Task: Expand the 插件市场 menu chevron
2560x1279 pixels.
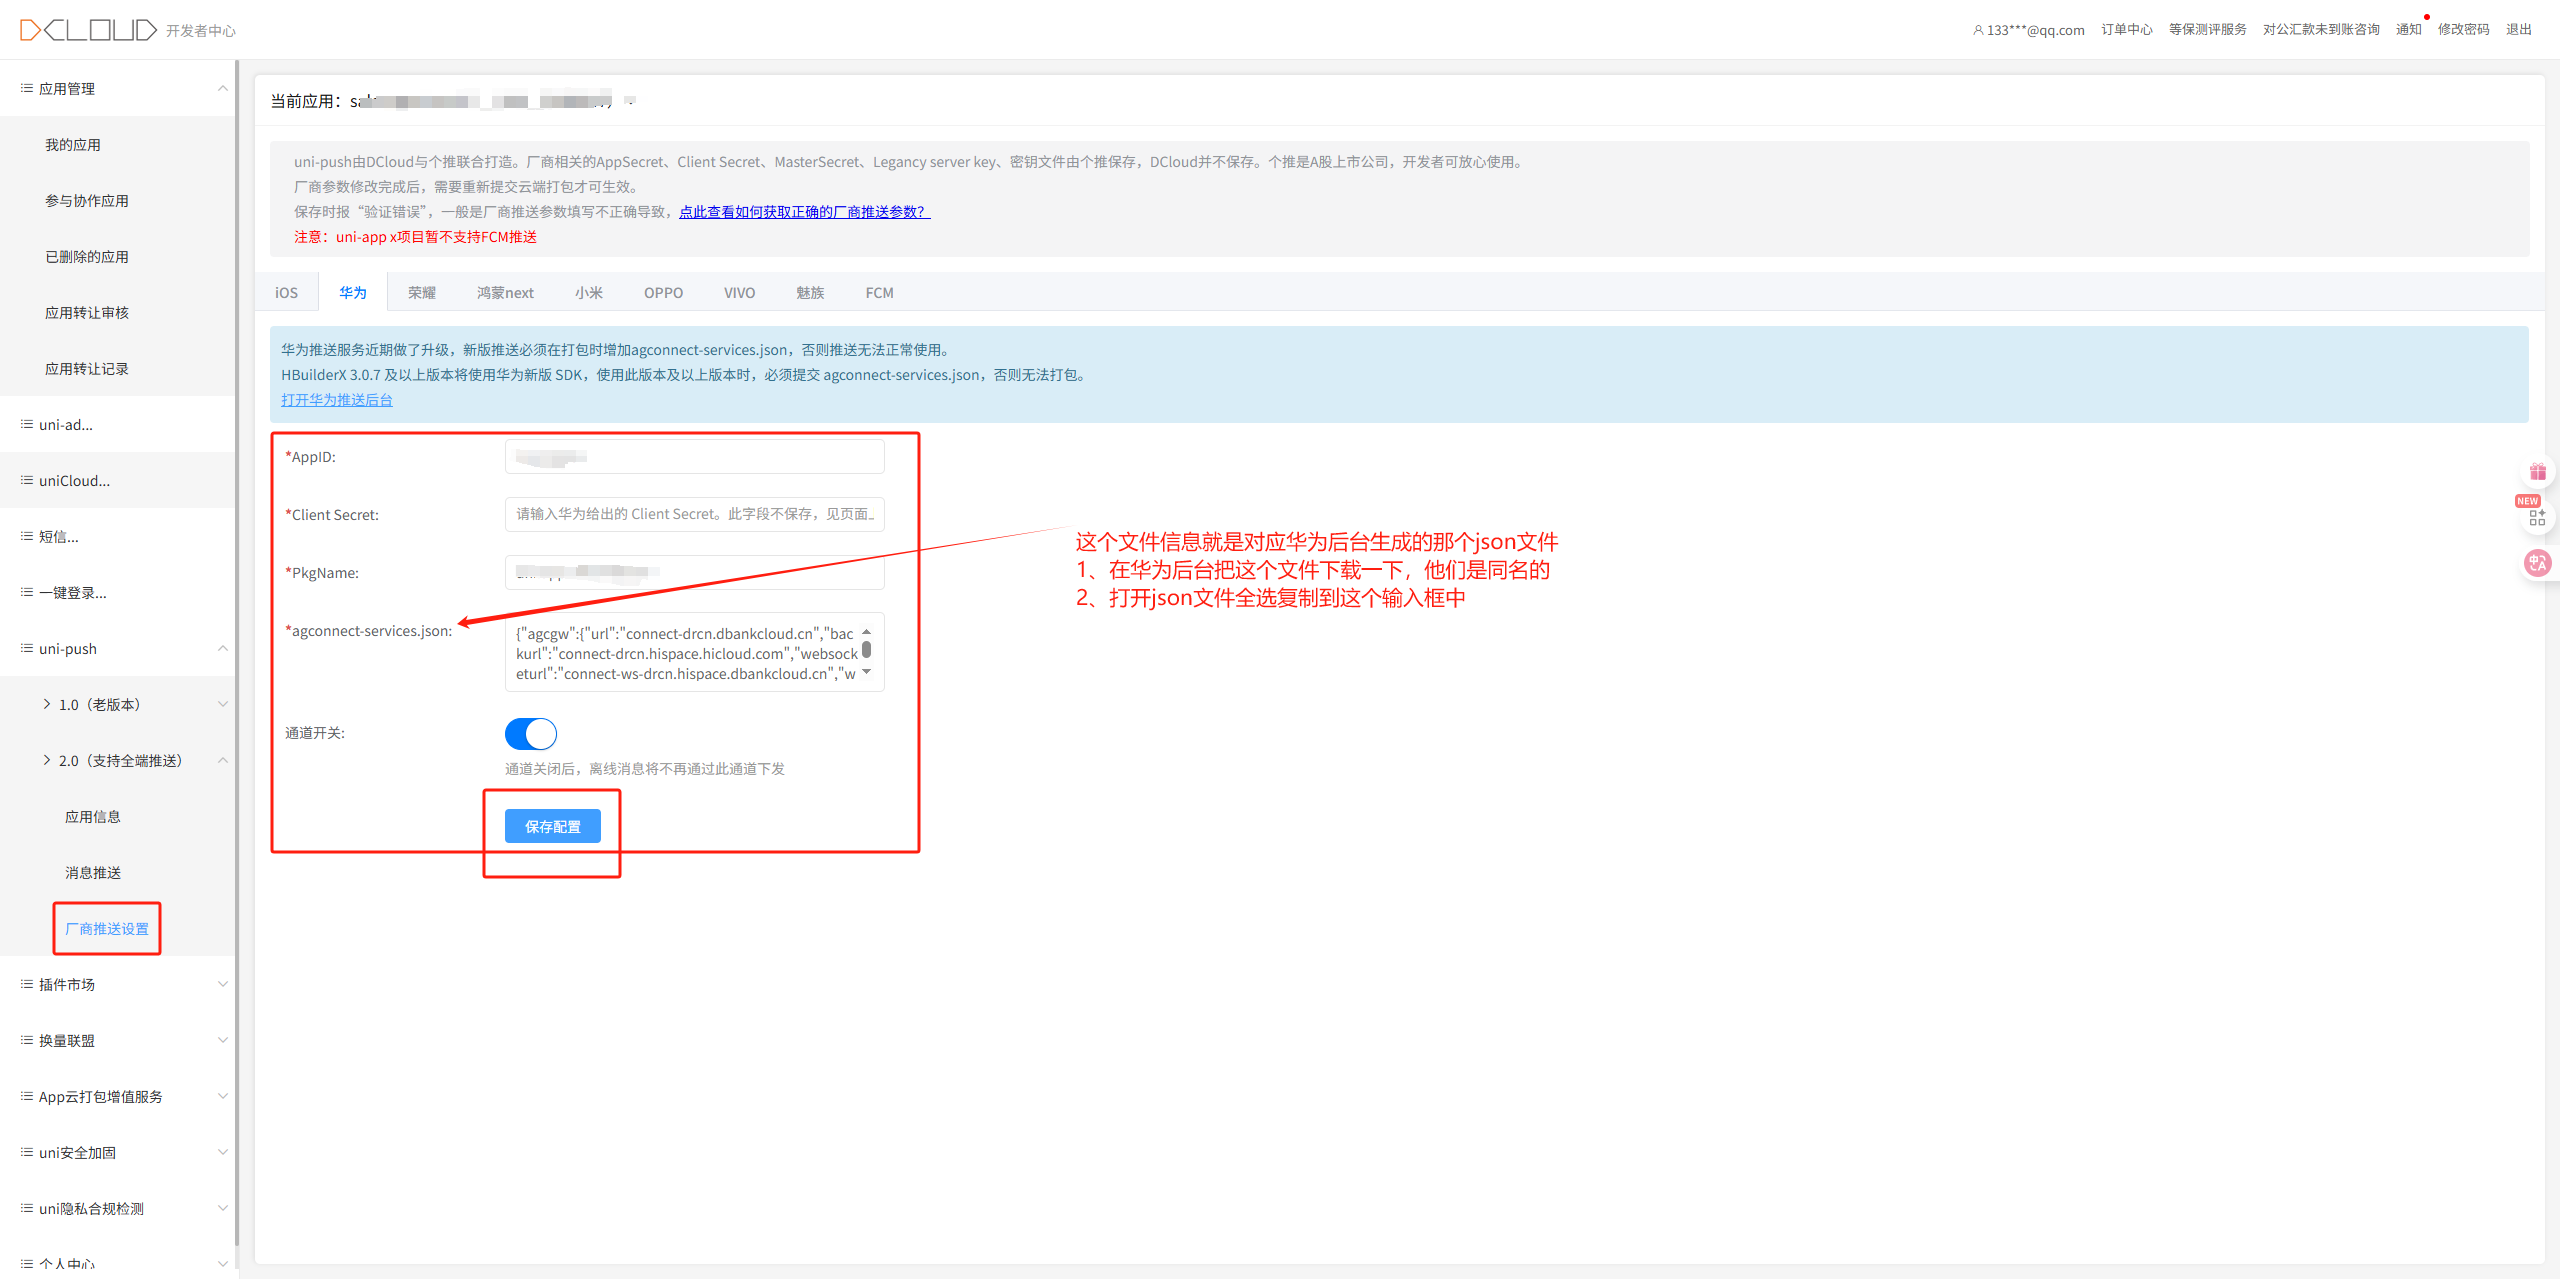Action: click(222, 984)
